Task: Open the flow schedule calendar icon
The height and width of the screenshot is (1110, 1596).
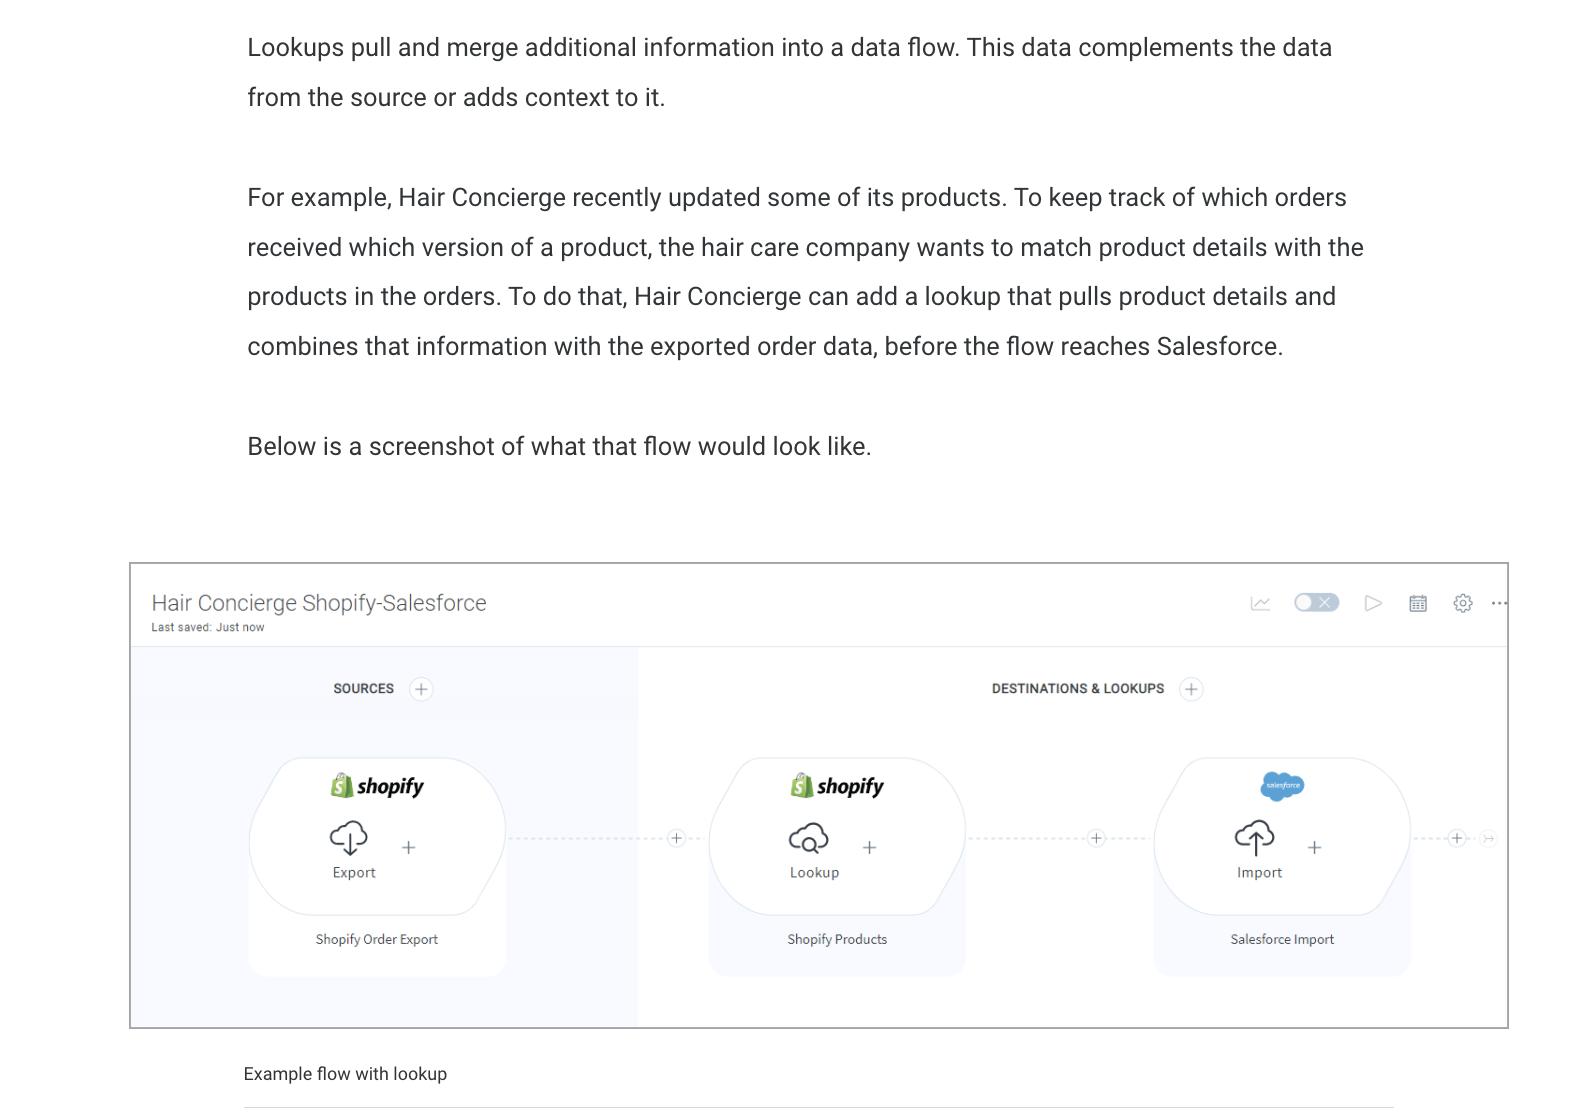Action: point(1418,603)
